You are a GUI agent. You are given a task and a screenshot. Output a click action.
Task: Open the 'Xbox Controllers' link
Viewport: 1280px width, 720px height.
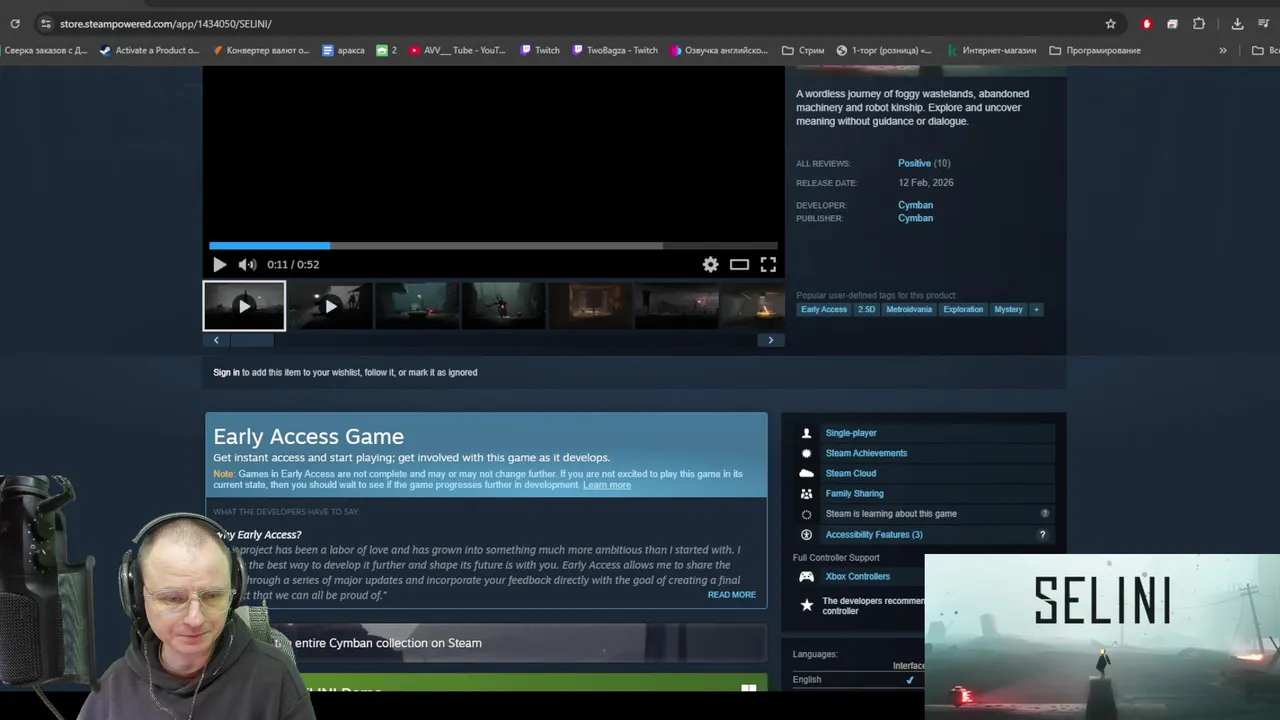pyautogui.click(x=858, y=576)
